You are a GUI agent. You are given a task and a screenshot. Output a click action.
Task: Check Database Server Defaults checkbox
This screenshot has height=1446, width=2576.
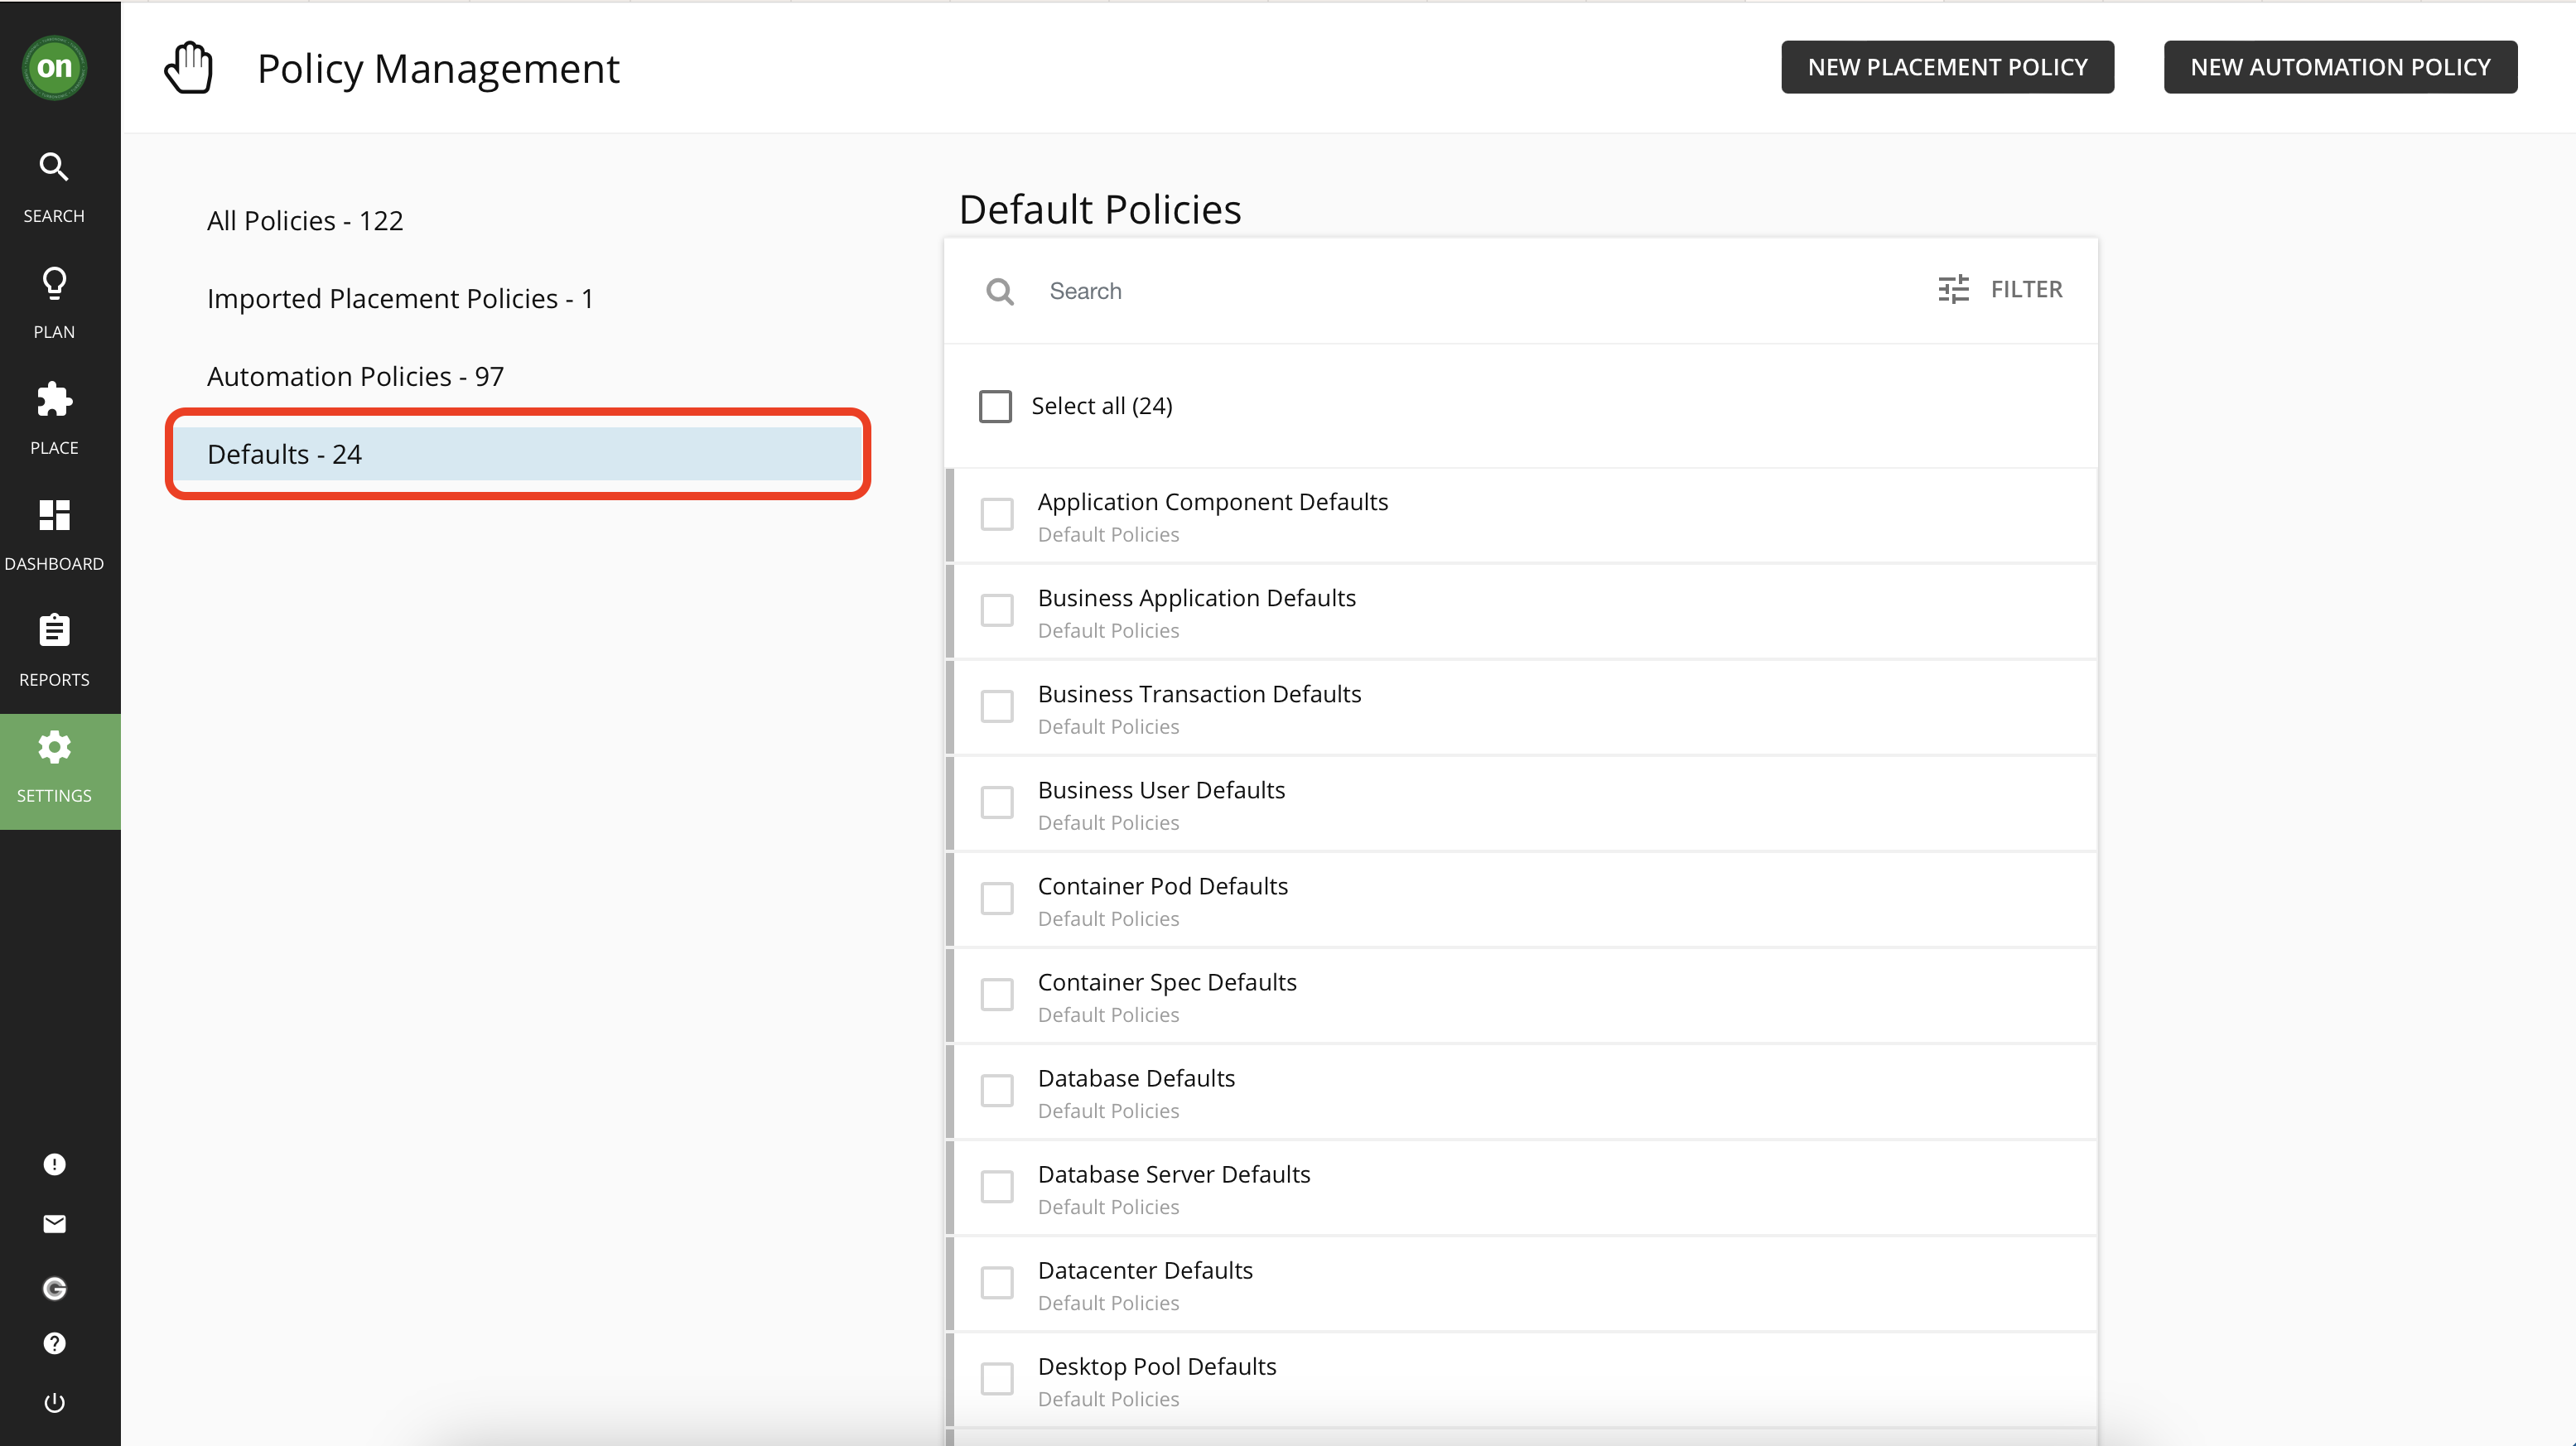pyautogui.click(x=997, y=1186)
